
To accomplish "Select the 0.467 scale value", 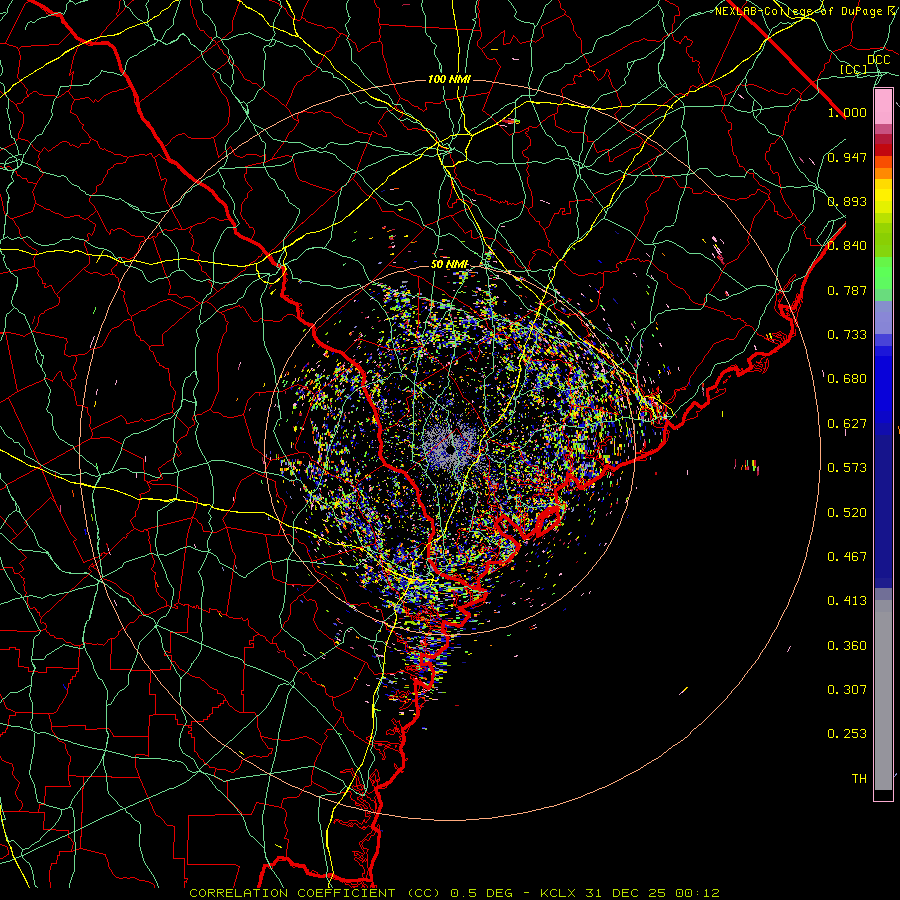I will click(x=847, y=557).
